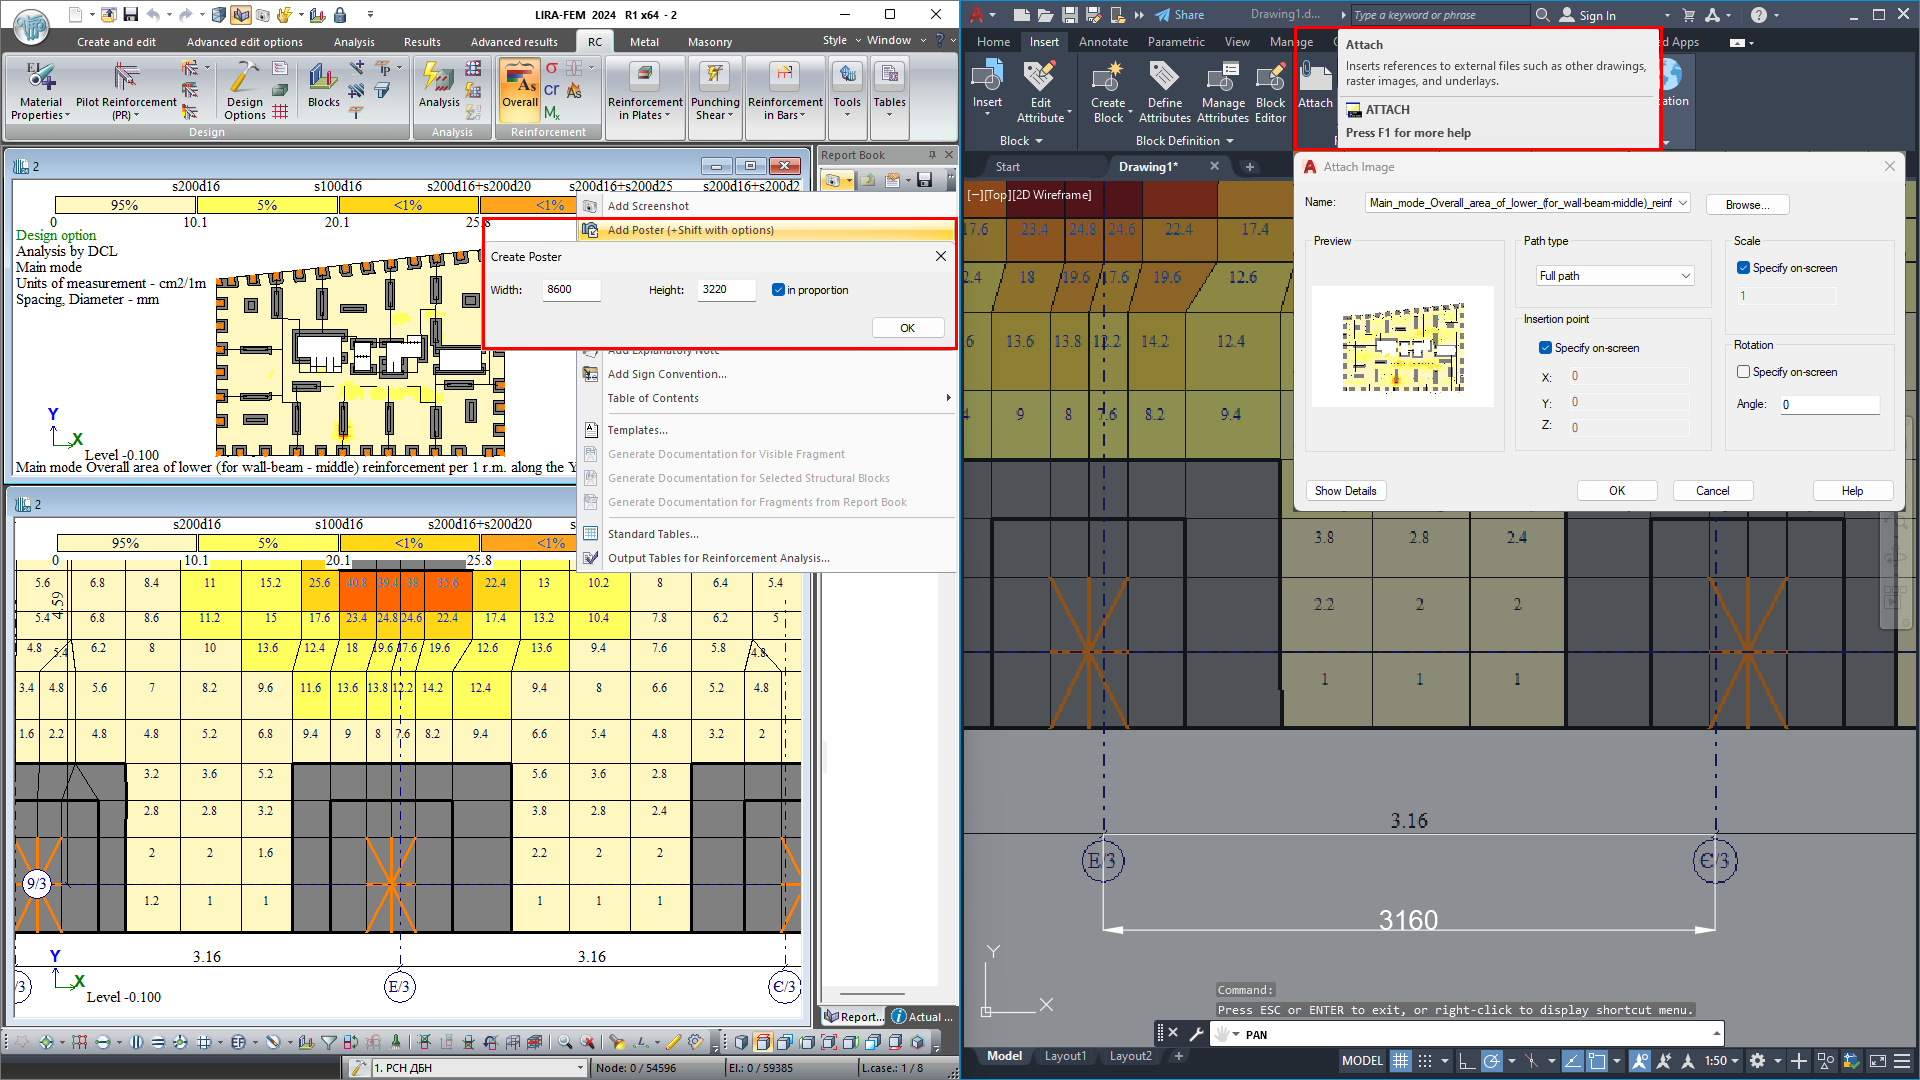
Task: Open the Path type dropdown
Action: [1614, 276]
